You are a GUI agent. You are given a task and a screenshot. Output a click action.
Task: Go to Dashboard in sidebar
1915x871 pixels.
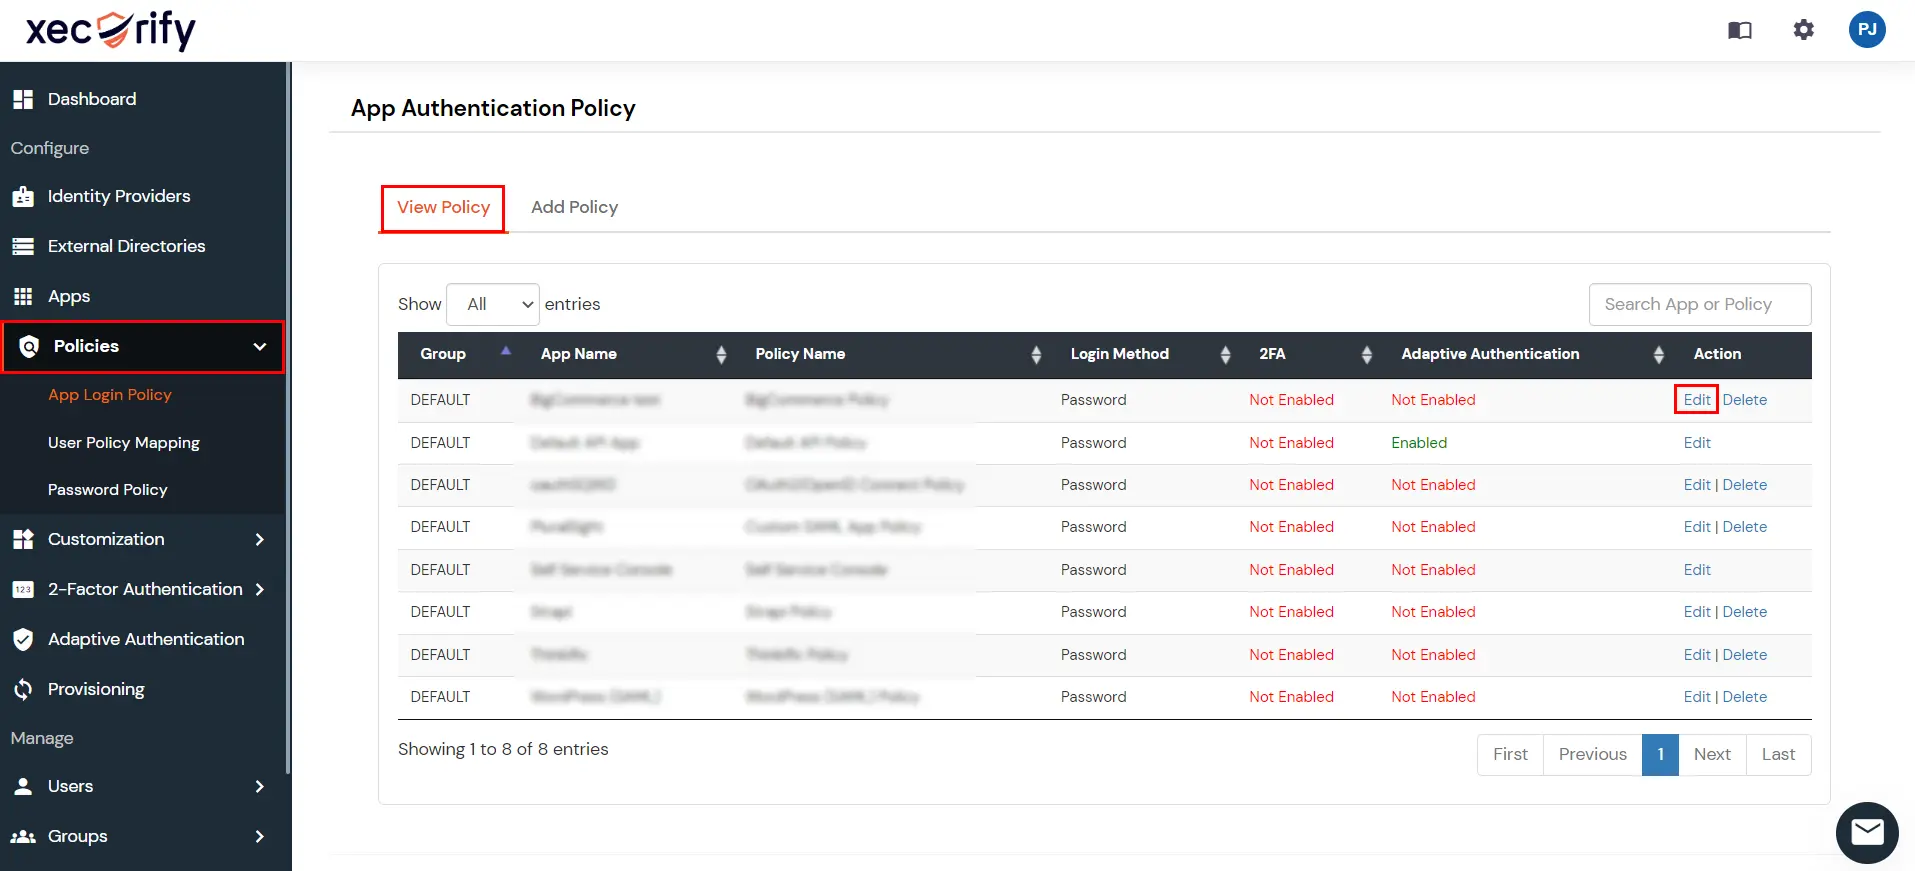pos(92,99)
